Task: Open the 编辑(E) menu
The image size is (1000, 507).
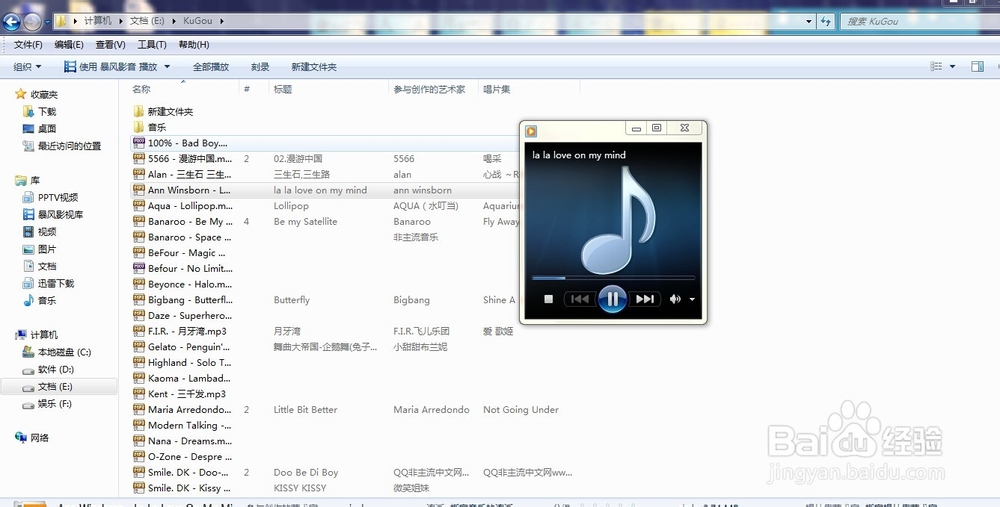Action: click(69, 45)
